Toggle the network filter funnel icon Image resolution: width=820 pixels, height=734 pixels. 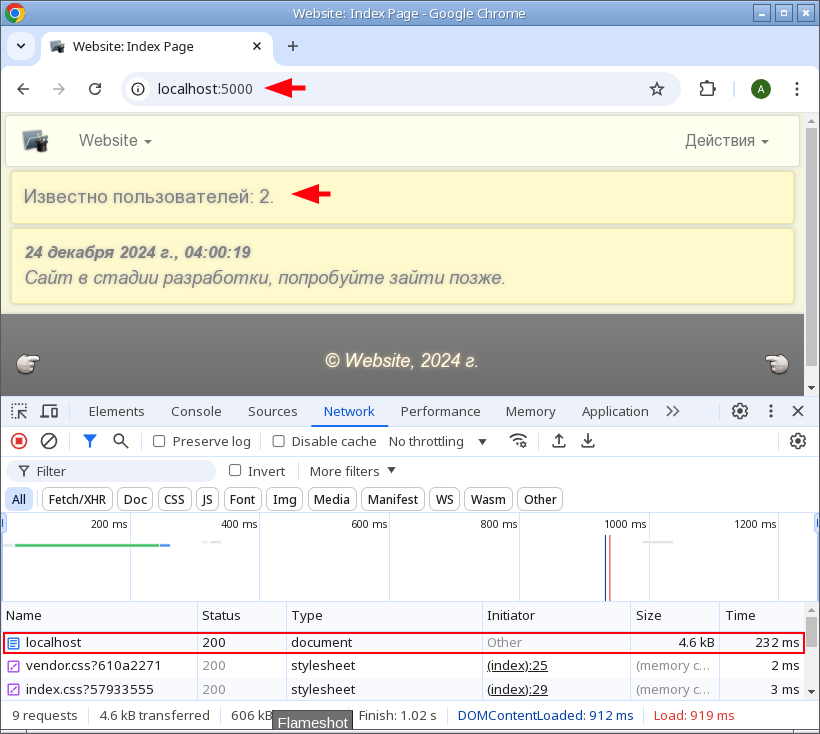(90, 442)
